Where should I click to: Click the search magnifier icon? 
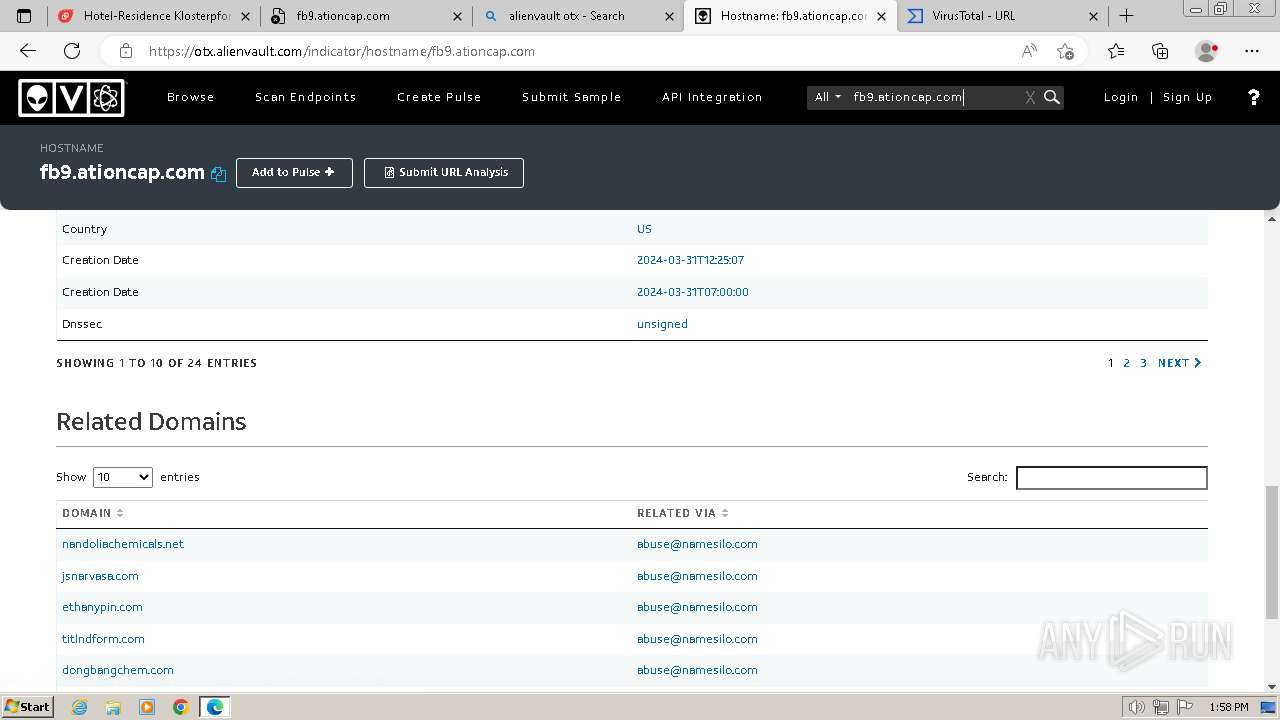point(1052,97)
